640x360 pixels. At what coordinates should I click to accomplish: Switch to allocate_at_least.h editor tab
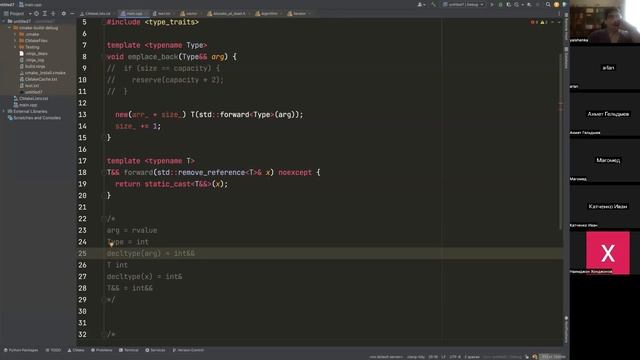[228, 13]
